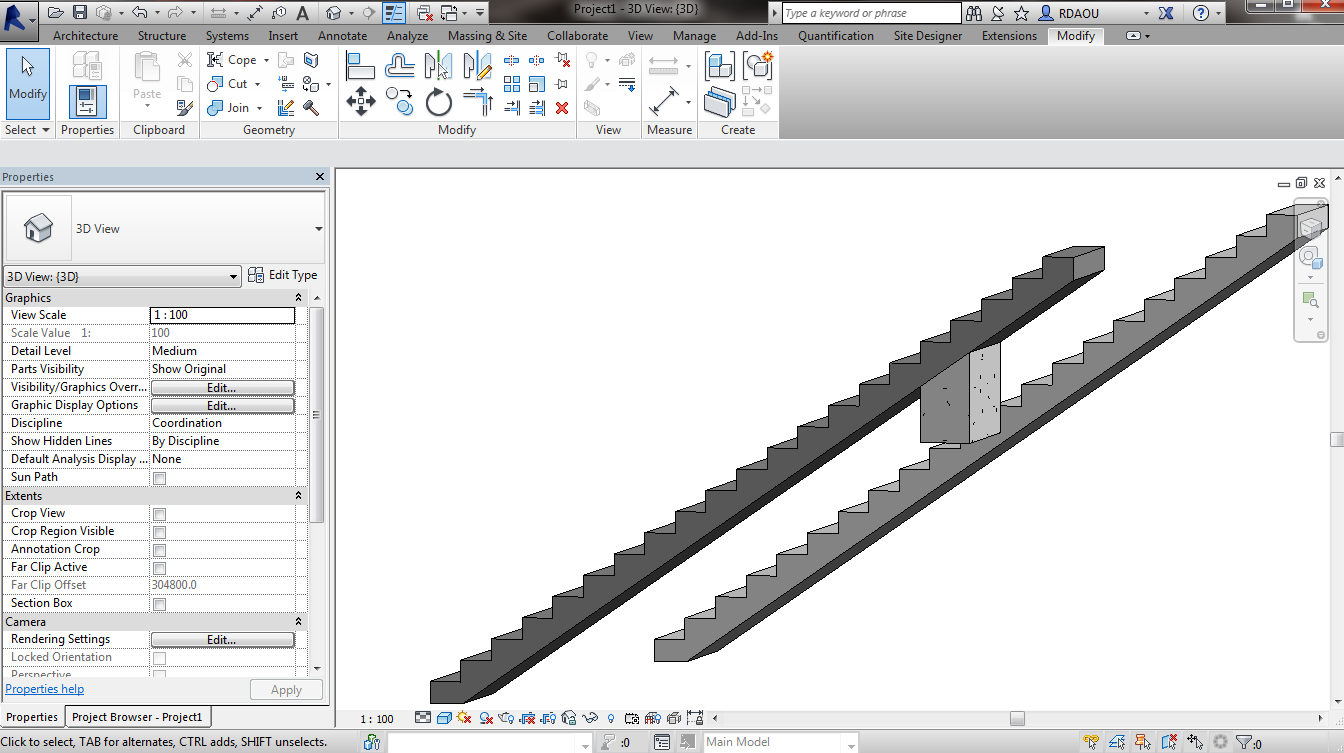Click the Aligned Dimension measure tool
The image size is (1344, 753).
(x=662, y=102)
